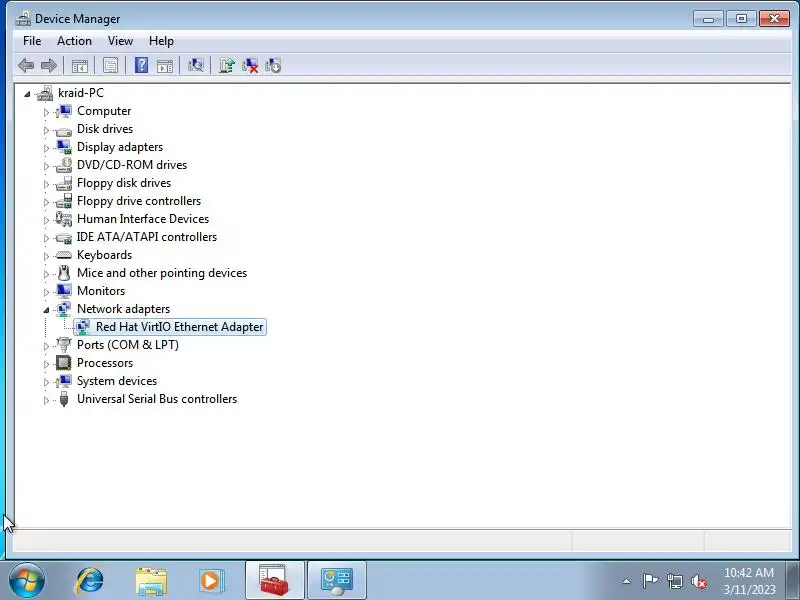Select Red Hat VirtIO Ethernet Adapter text
Screen dimensions: 800x600
180,327
